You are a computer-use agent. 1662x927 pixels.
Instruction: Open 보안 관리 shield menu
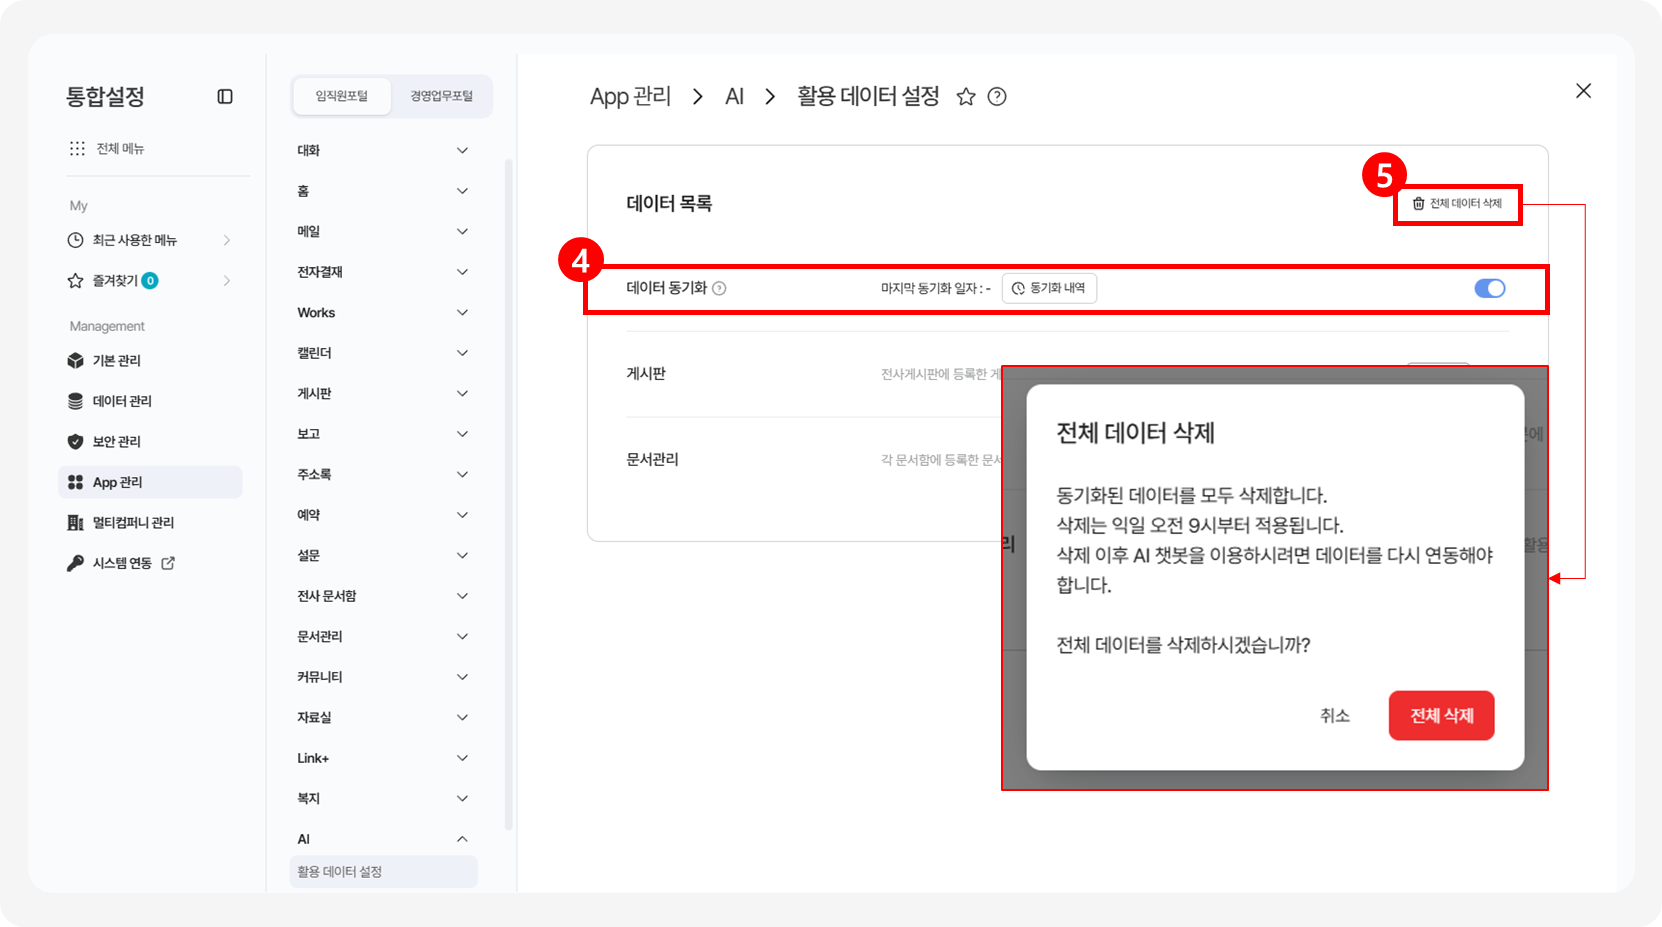point(116,442)
